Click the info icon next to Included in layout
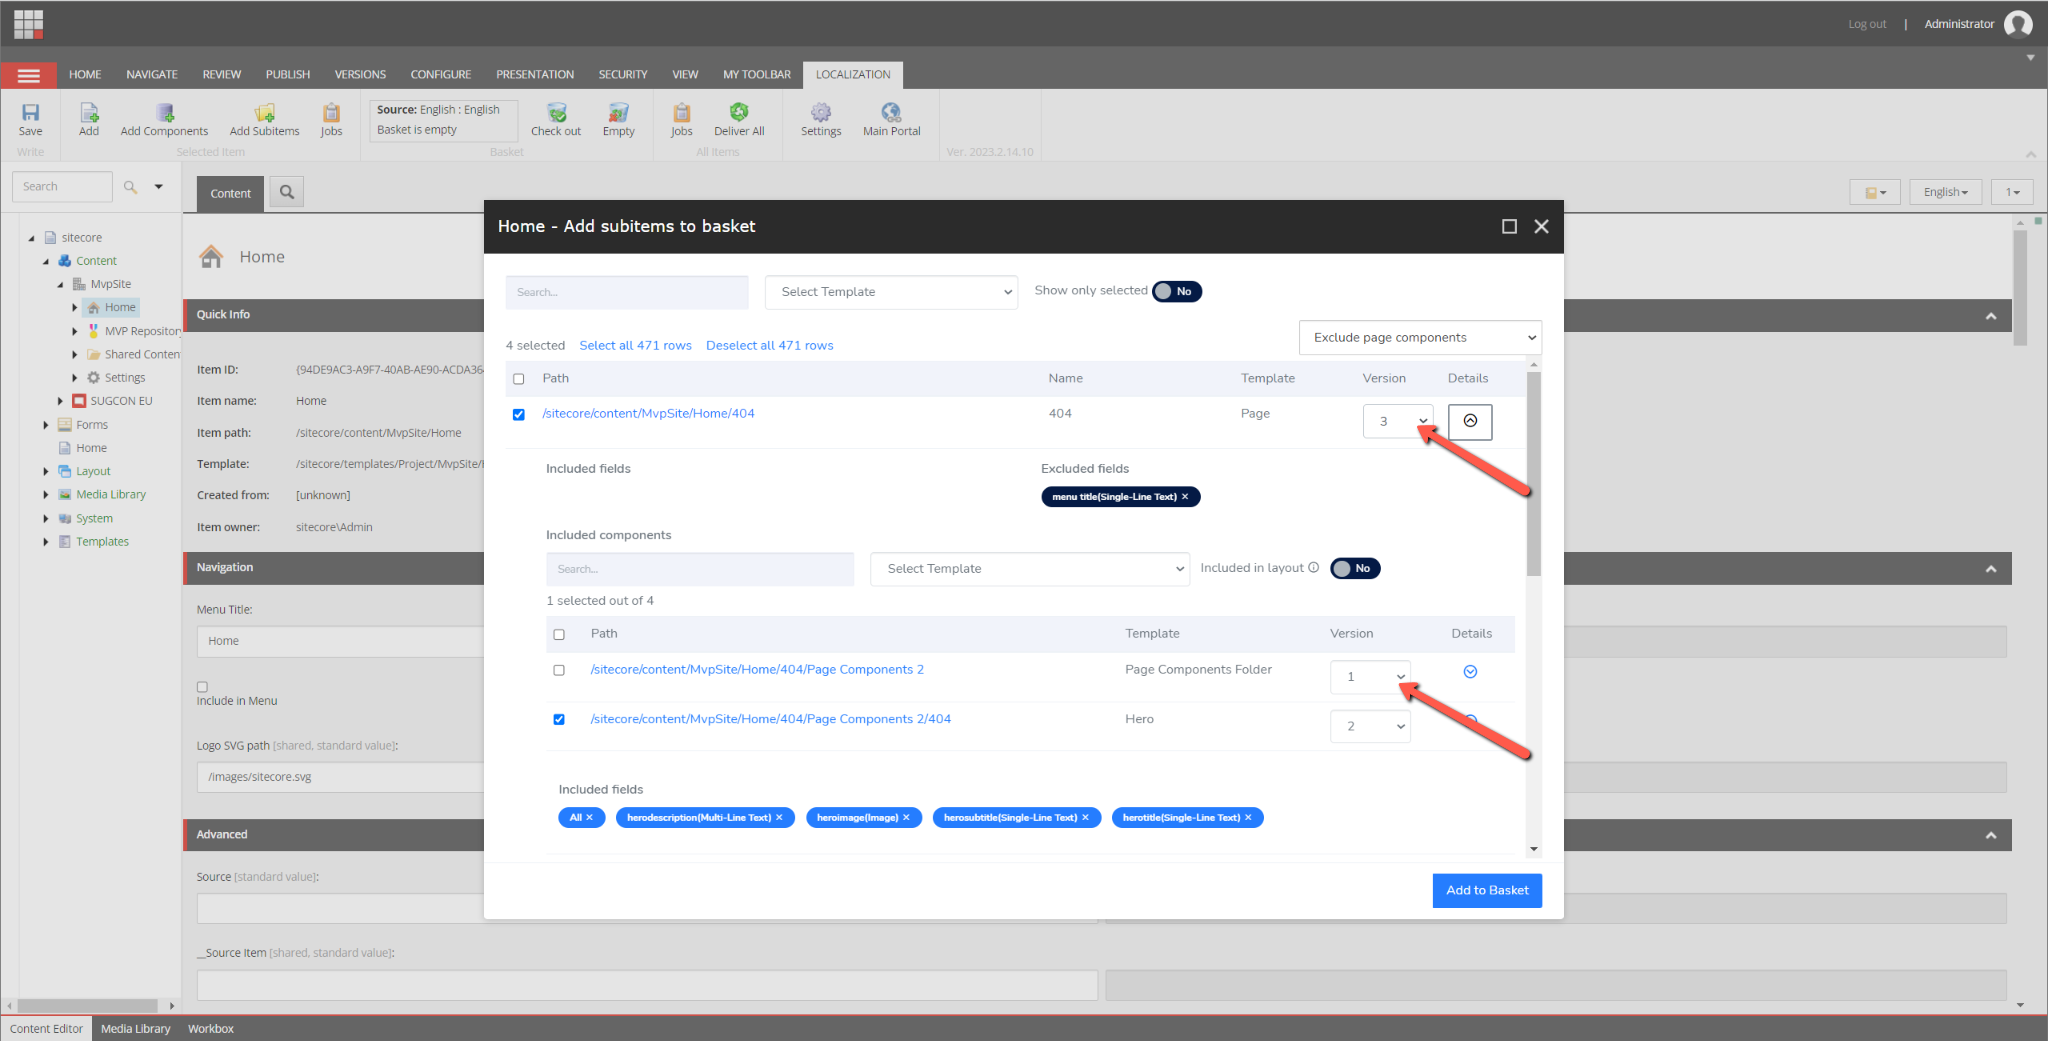Image resolution: width=2048 pixels, height=1041 pixels. (x=1313, y=567)
